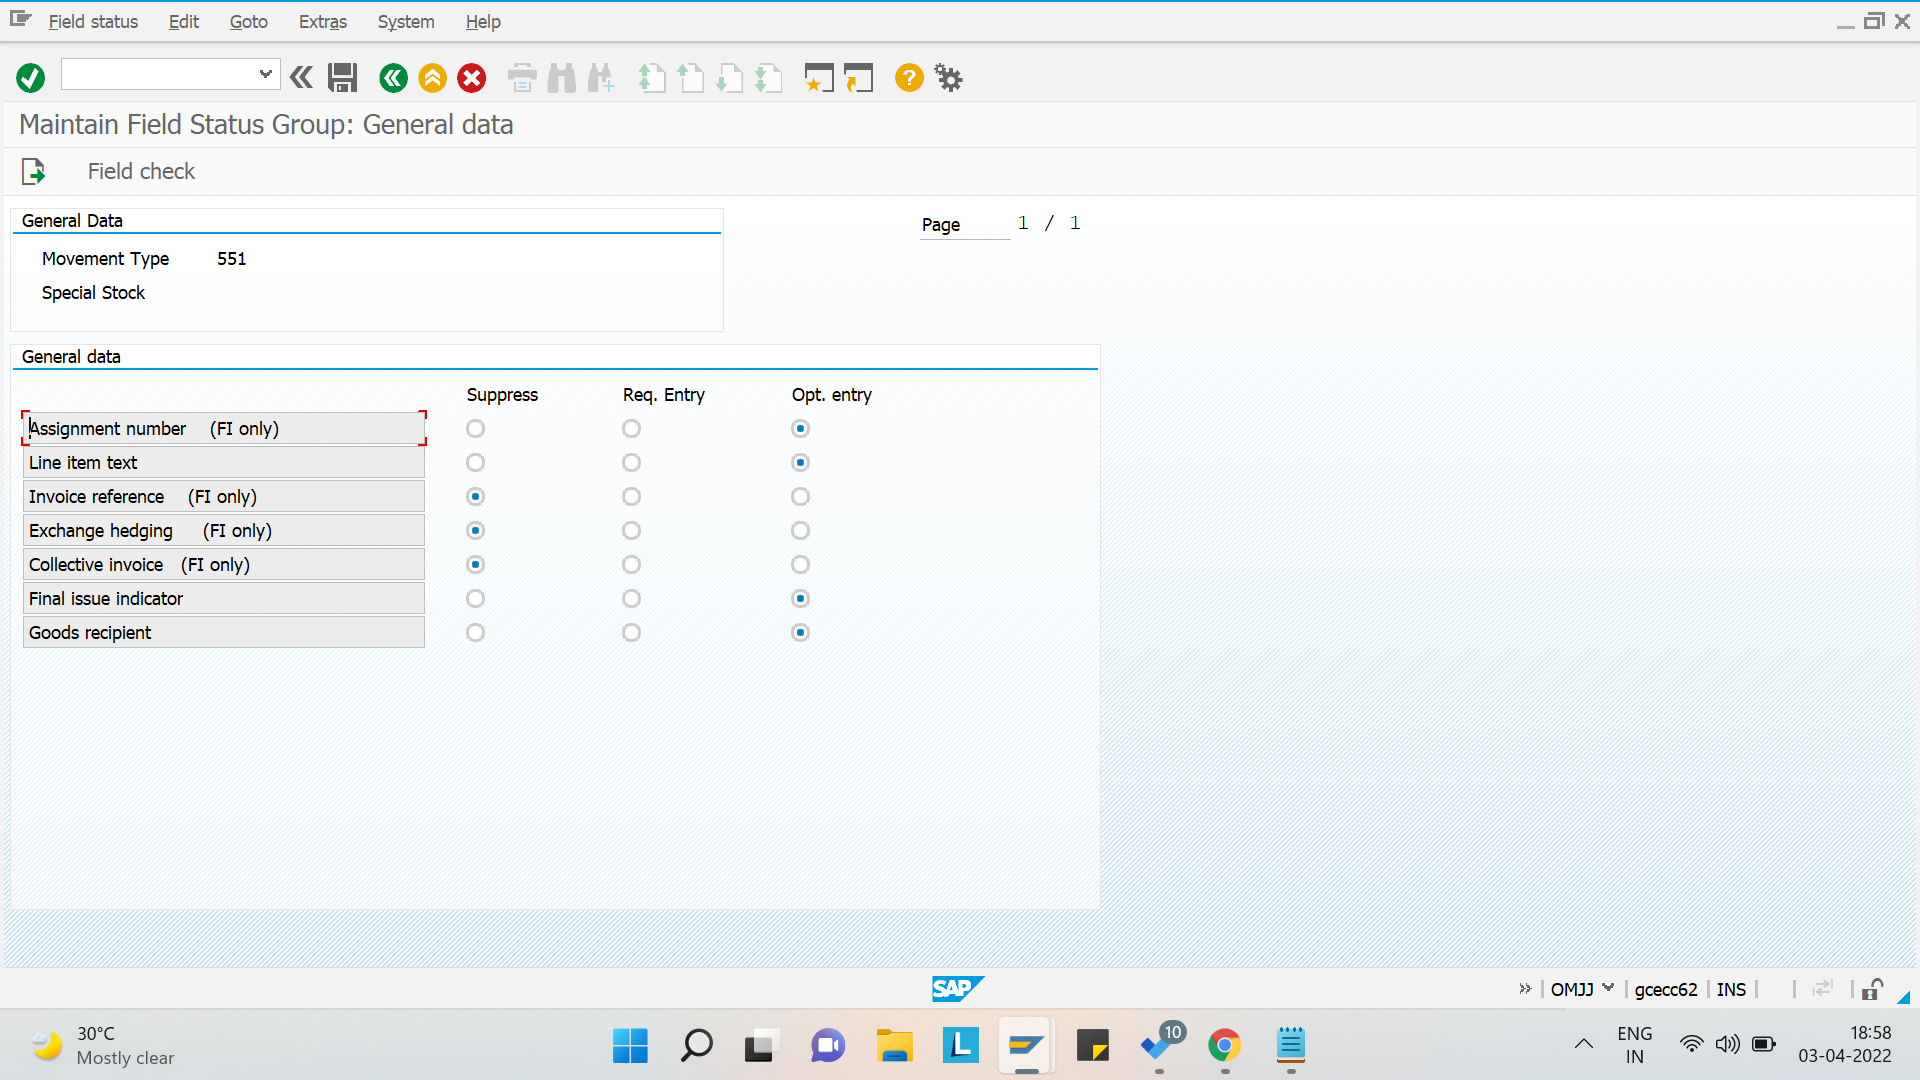Click the icon left of Field check

(x=34, y=172)
